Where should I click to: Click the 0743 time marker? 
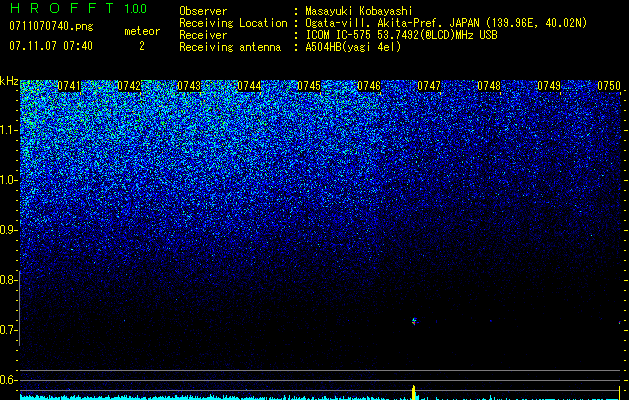click(x=189, y=86)
